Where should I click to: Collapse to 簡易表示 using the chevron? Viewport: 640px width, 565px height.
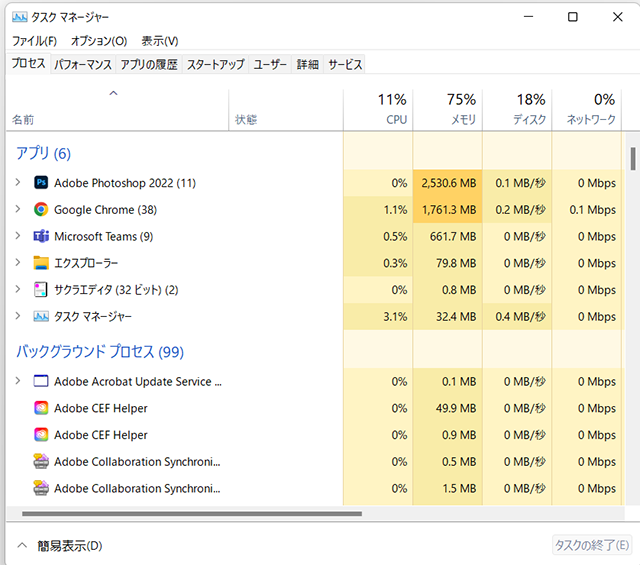point(22,545)
